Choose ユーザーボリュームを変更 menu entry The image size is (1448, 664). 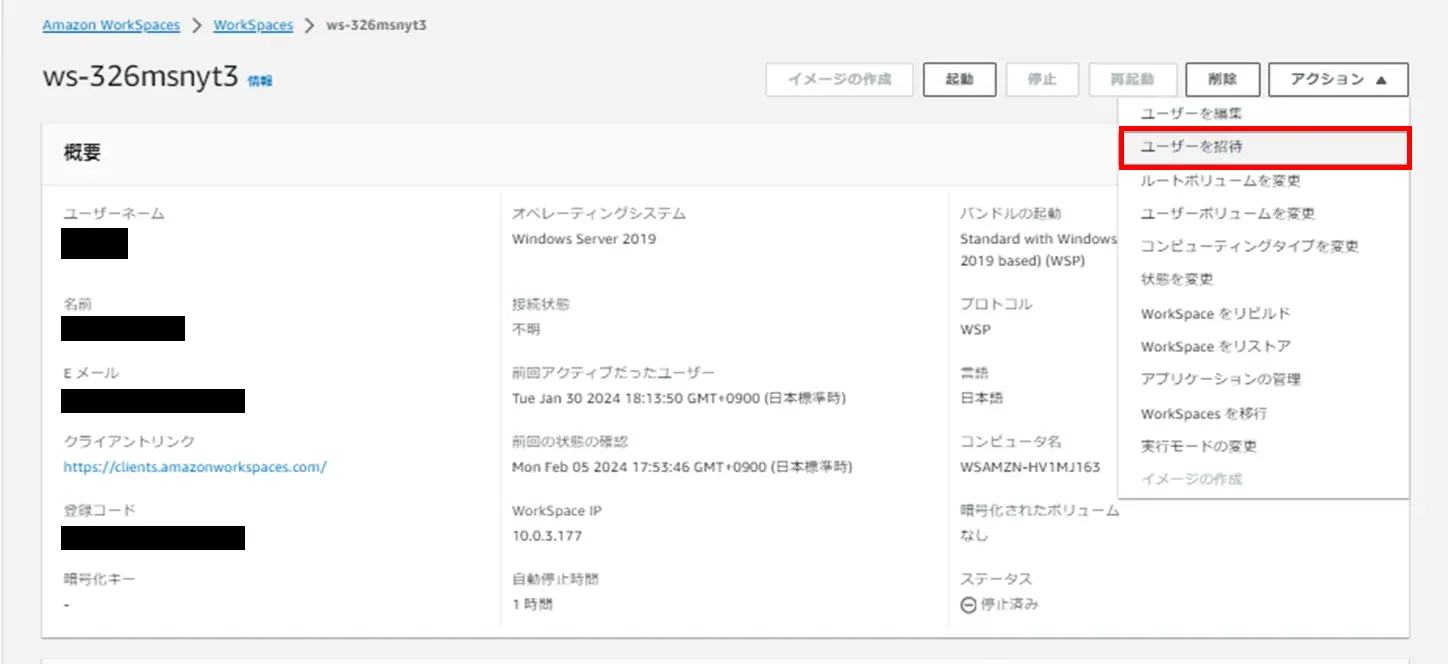point(1228,214)
